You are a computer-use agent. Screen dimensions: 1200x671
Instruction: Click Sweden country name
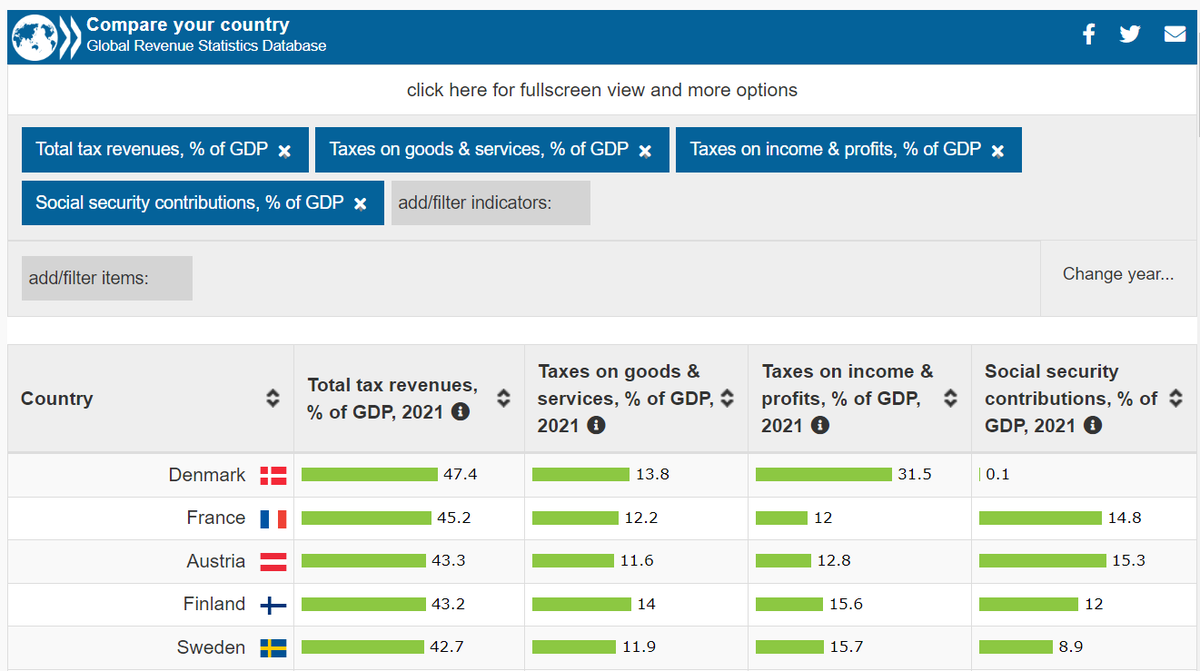click(211, 648)
